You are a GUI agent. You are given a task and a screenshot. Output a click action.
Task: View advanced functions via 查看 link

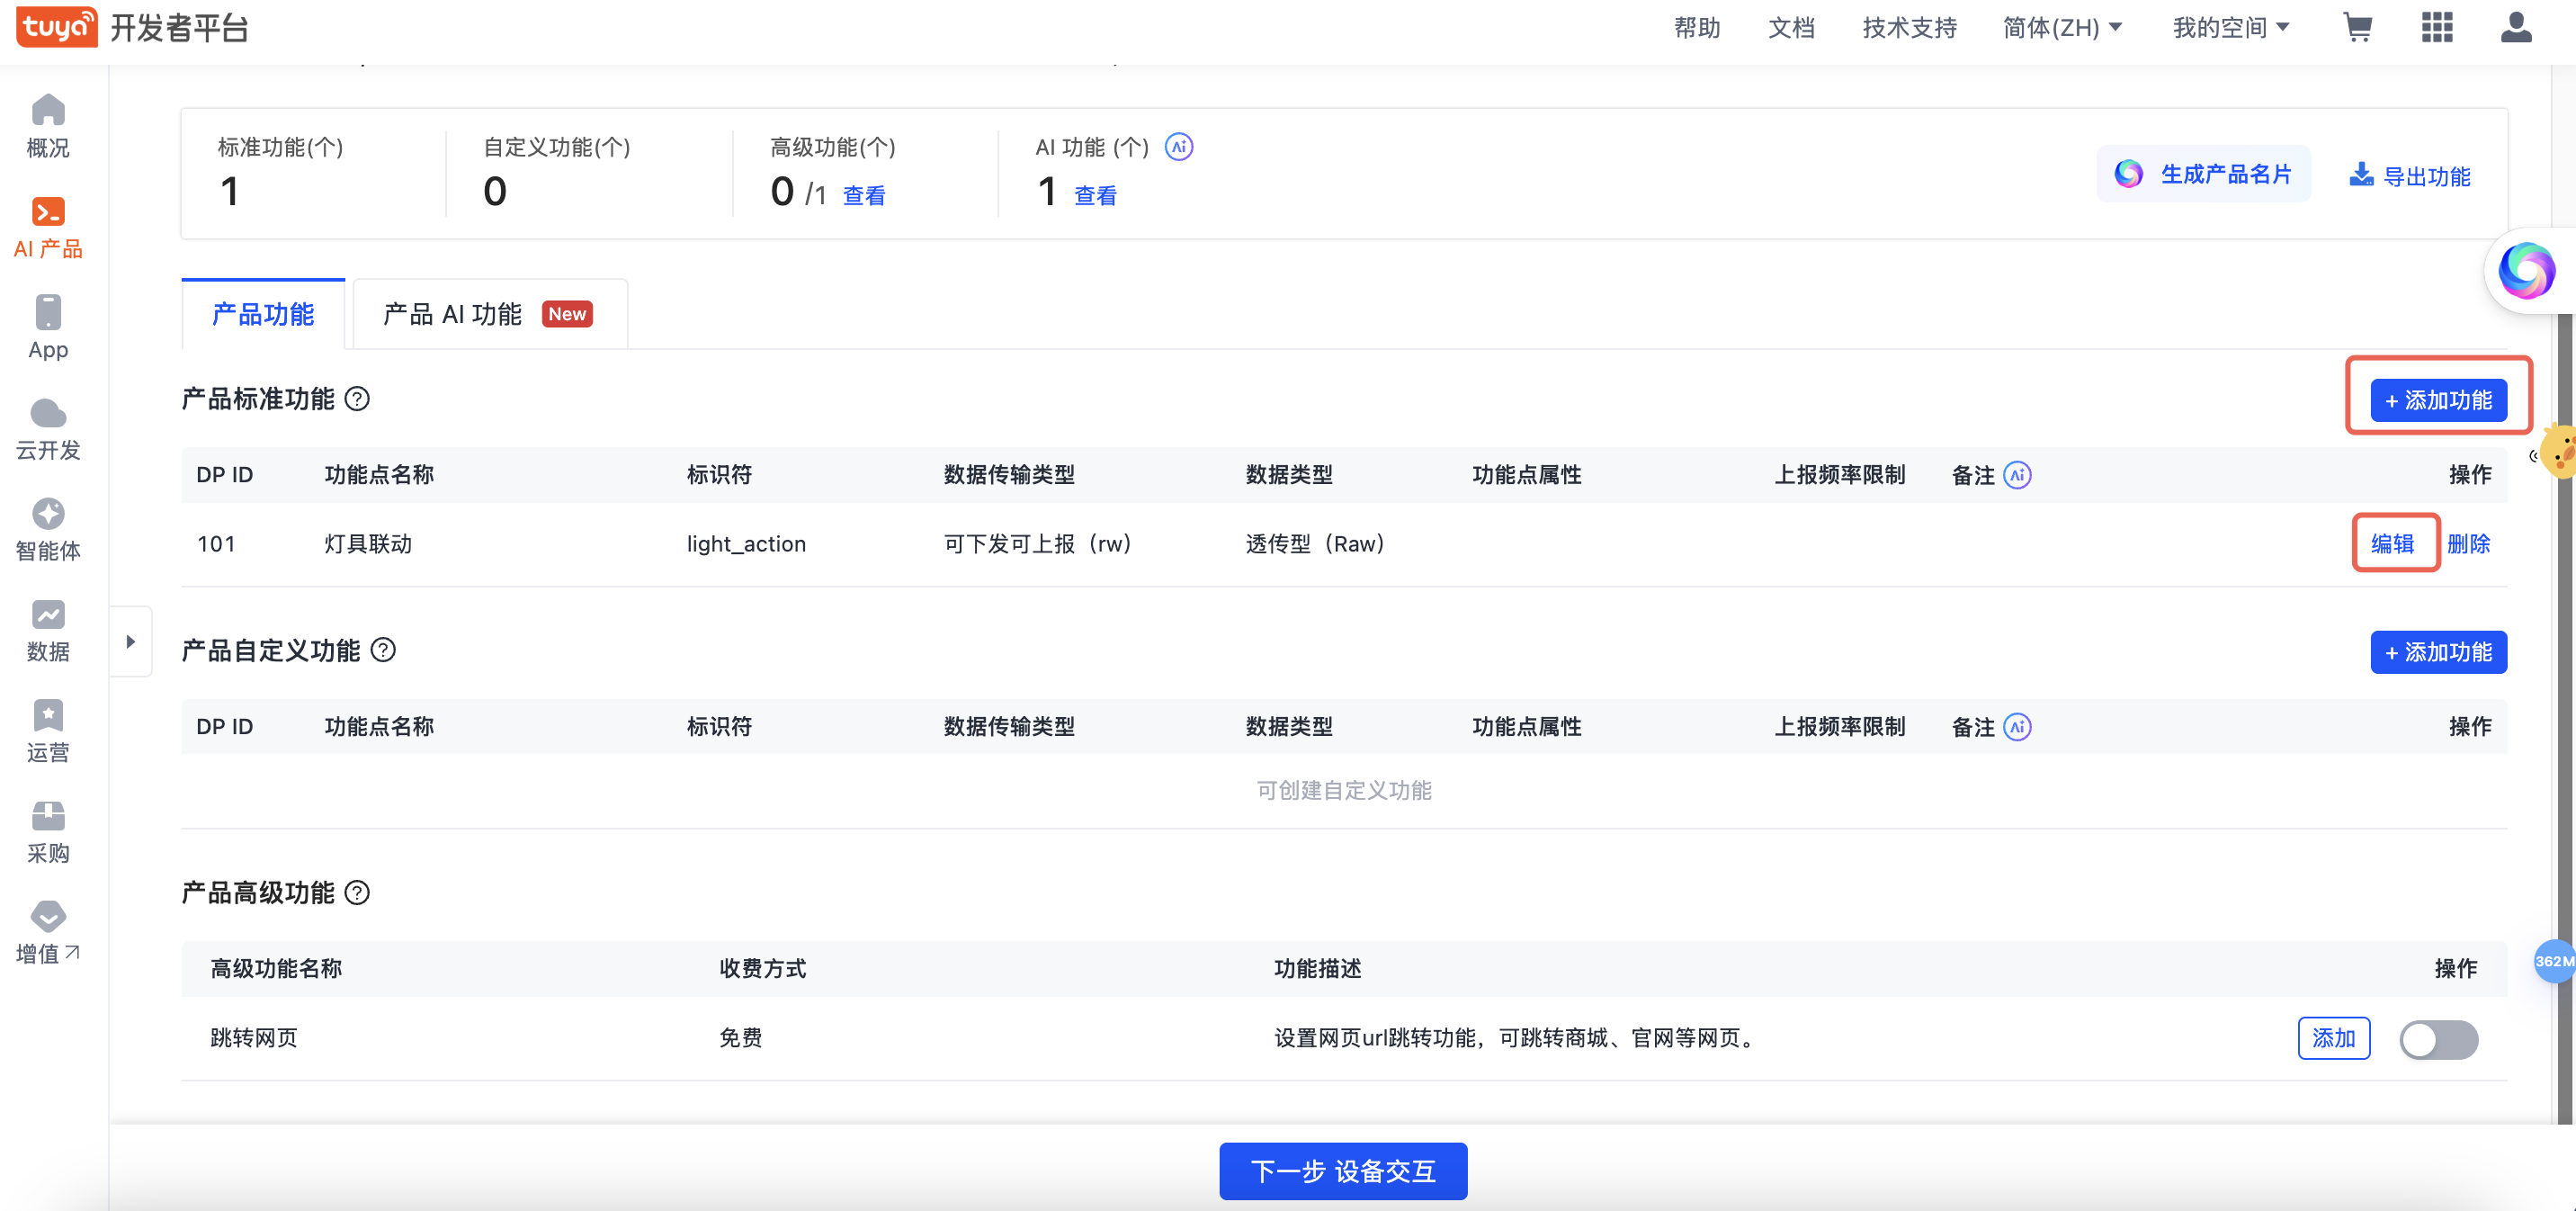864,195
